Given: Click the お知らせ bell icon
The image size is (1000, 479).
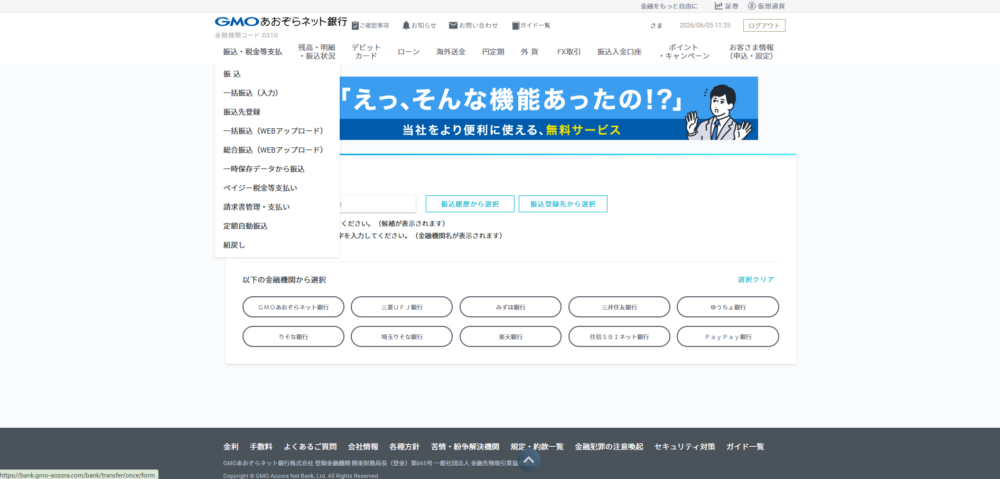Looking at the screenshot, I should 406,26.
